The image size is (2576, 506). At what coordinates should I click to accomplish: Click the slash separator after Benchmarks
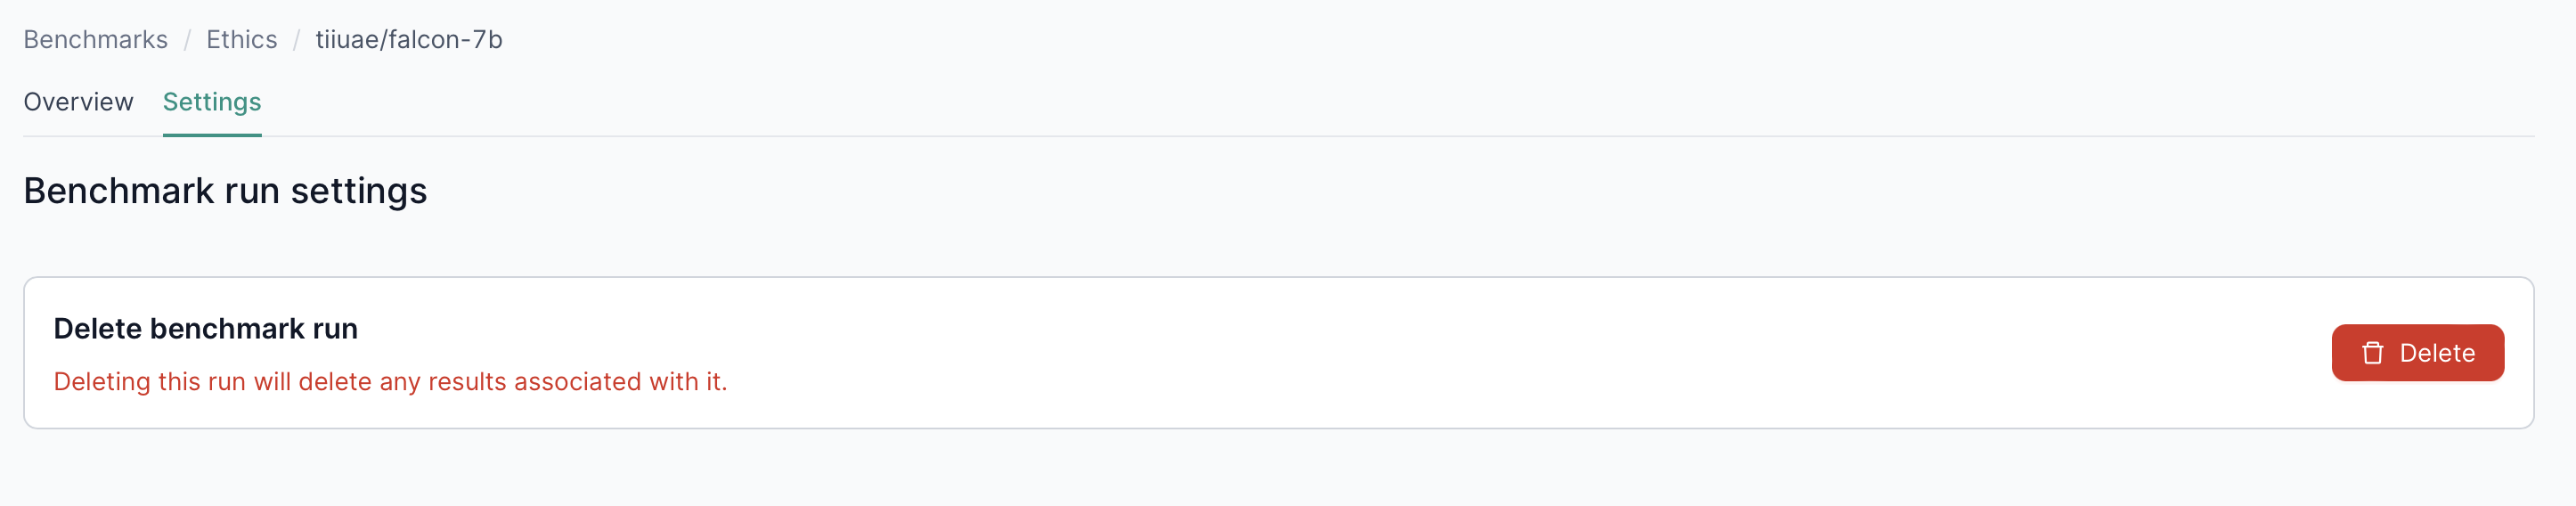(x=187, y=40)
